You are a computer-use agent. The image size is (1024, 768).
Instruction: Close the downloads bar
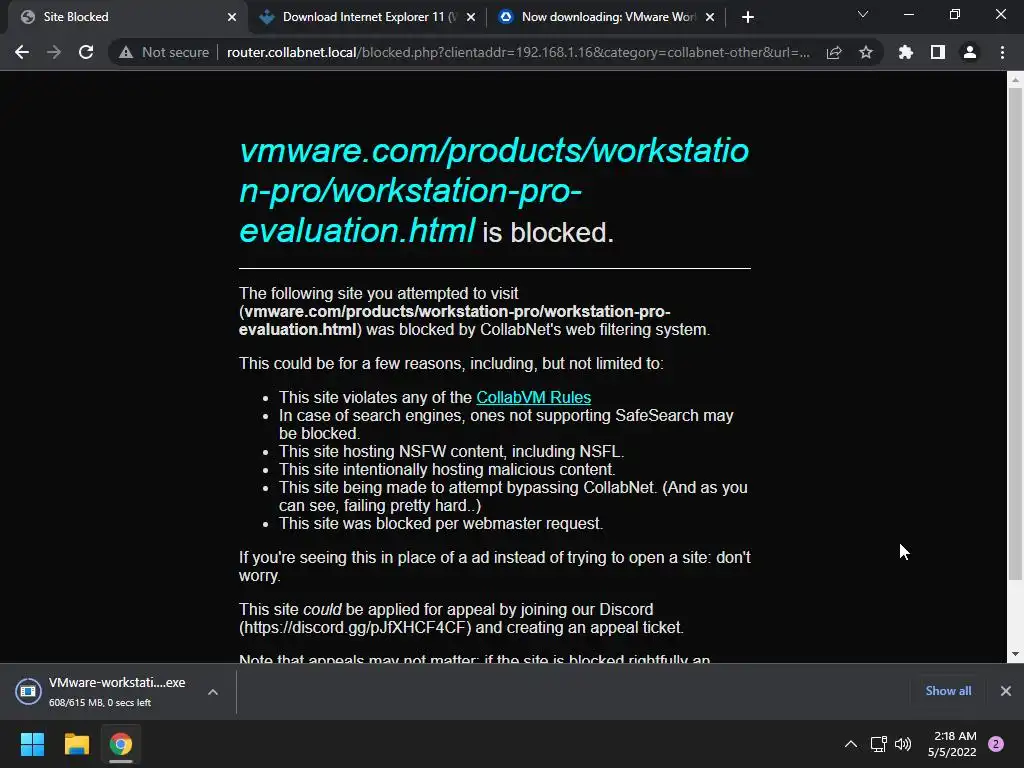coord(1006,691)
